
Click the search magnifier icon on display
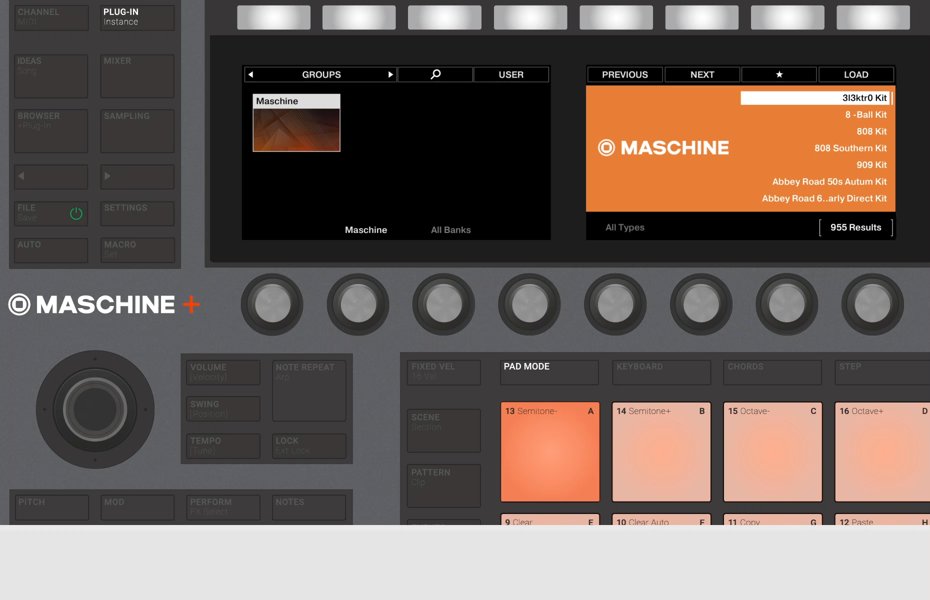click(435, 75)
